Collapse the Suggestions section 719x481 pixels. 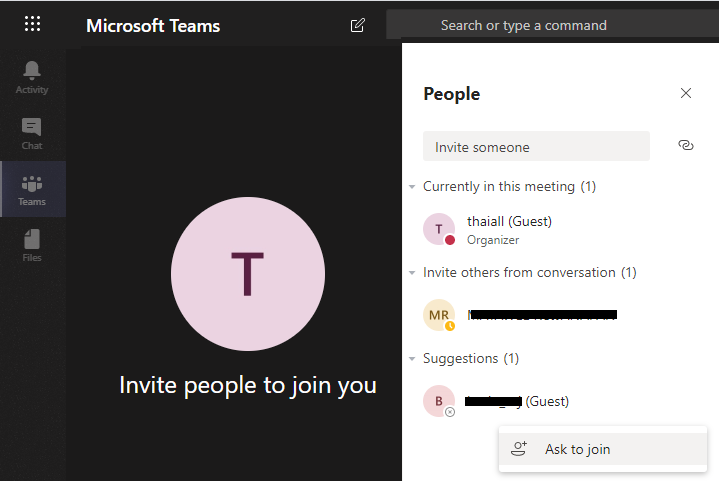[412, 359]
